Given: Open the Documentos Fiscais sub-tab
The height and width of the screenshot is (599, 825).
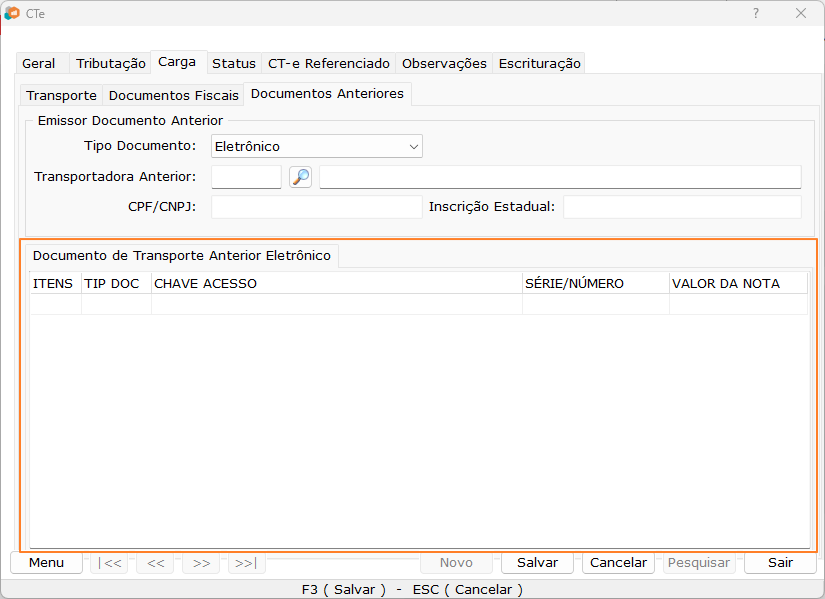Looking at the screenshot, I should coord(174,95).
